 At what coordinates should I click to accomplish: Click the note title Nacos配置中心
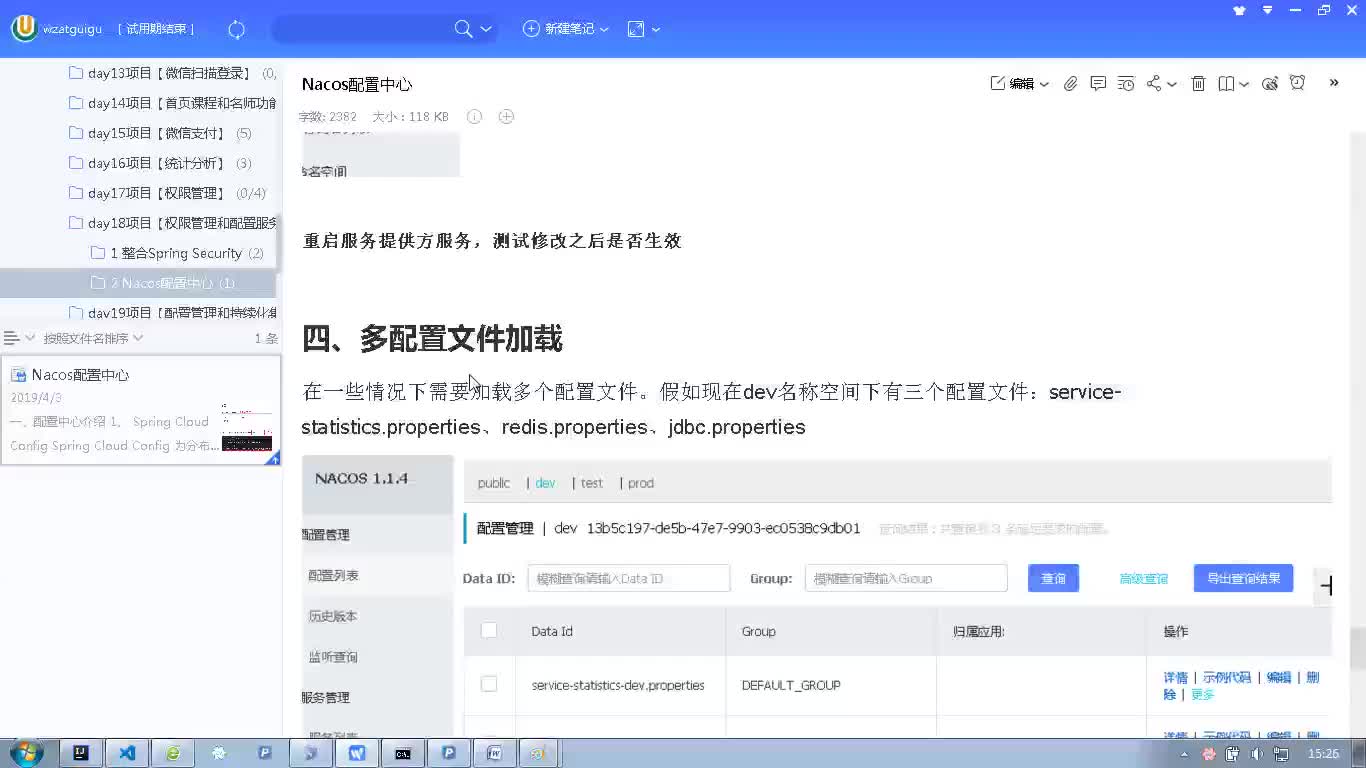pyautogui.click(x=357, y=84)
